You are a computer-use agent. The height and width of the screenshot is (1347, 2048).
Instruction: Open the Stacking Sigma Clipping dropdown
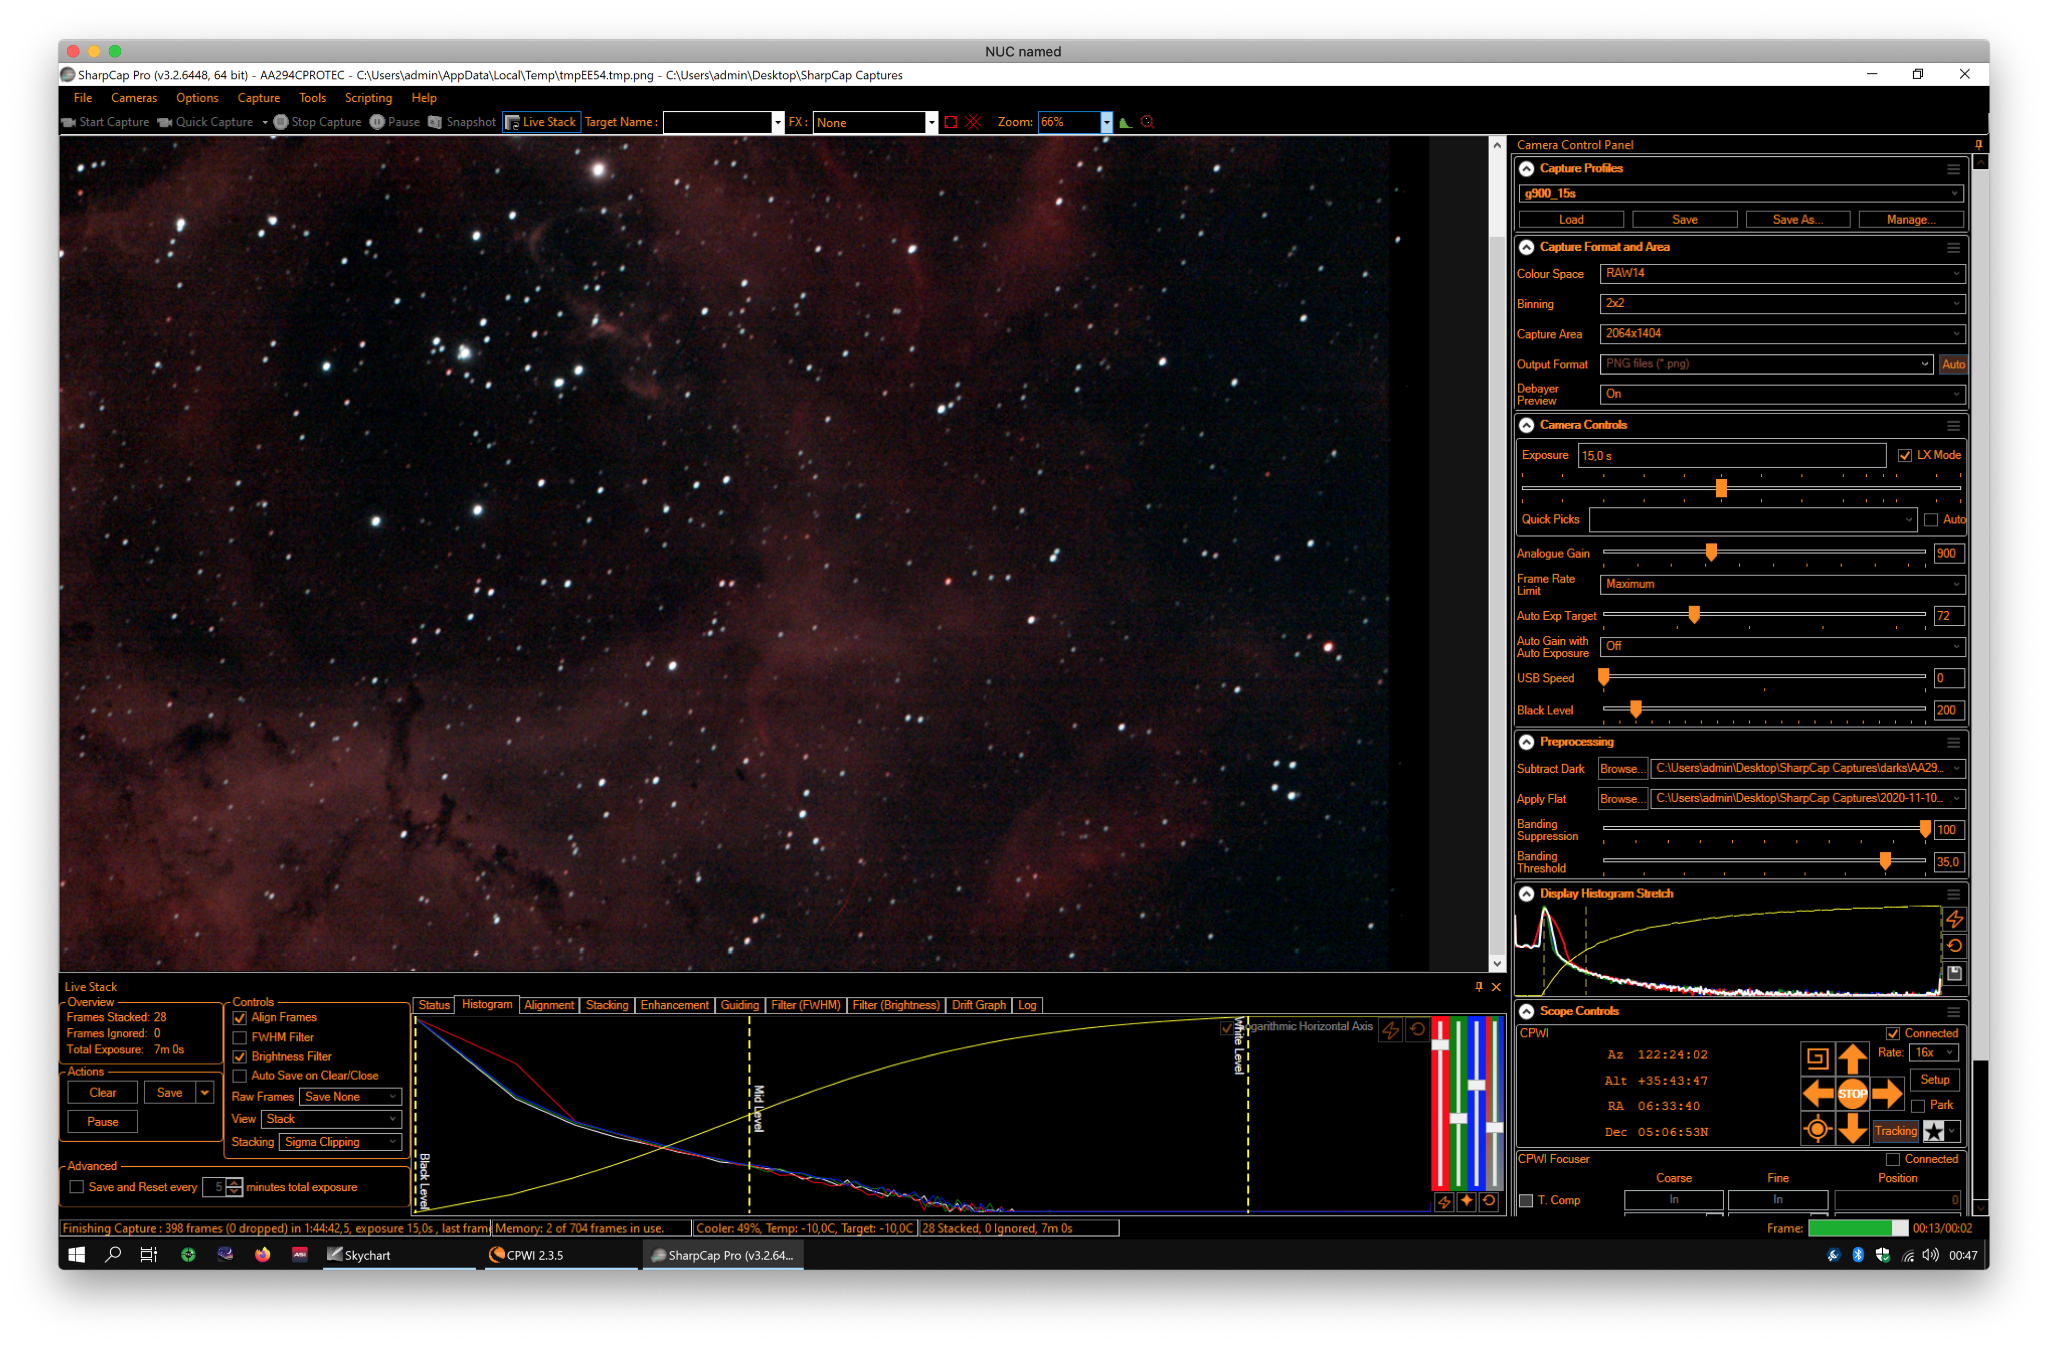[340, 1142]
